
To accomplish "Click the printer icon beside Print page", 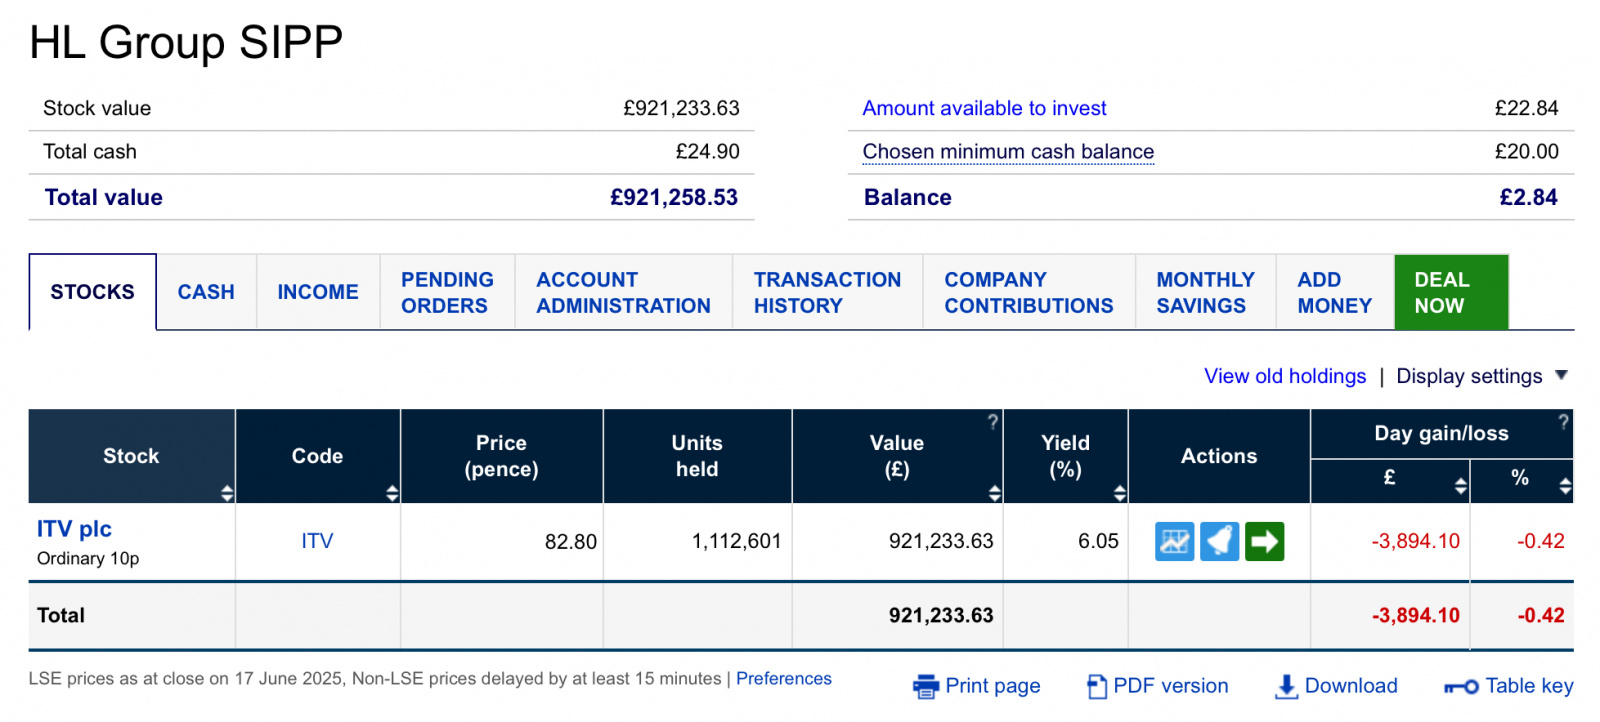I will pyautogui.click(x=926, y=686).
